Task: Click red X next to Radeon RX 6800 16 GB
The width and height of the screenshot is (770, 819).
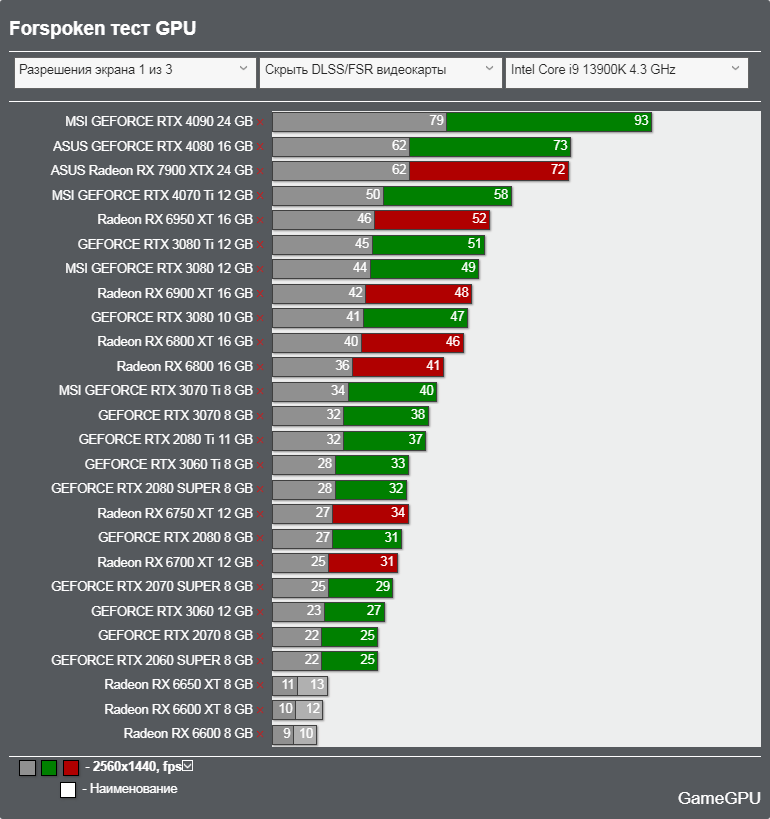Action: coord(260,367)
